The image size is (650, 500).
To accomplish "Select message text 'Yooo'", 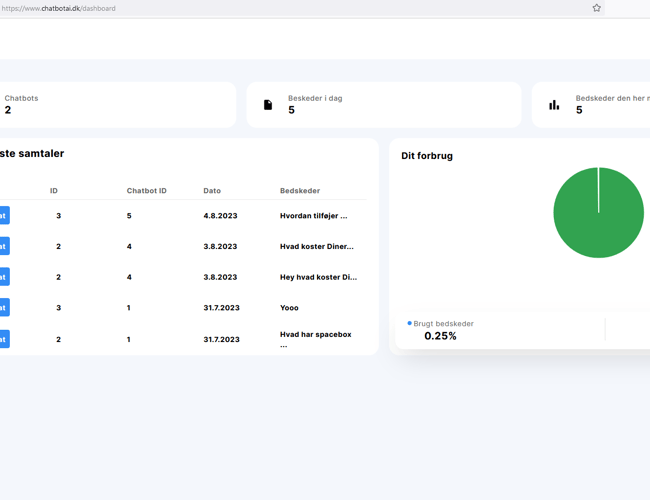I will (289, 308).
